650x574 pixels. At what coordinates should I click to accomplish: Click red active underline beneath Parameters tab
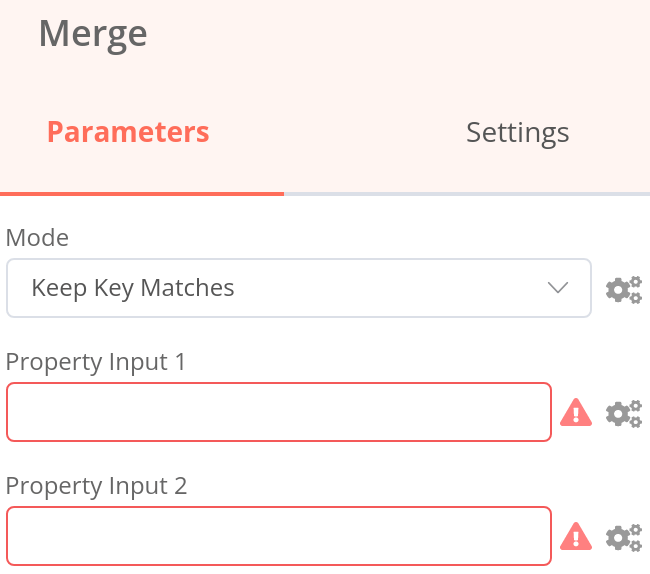(142, 193)
